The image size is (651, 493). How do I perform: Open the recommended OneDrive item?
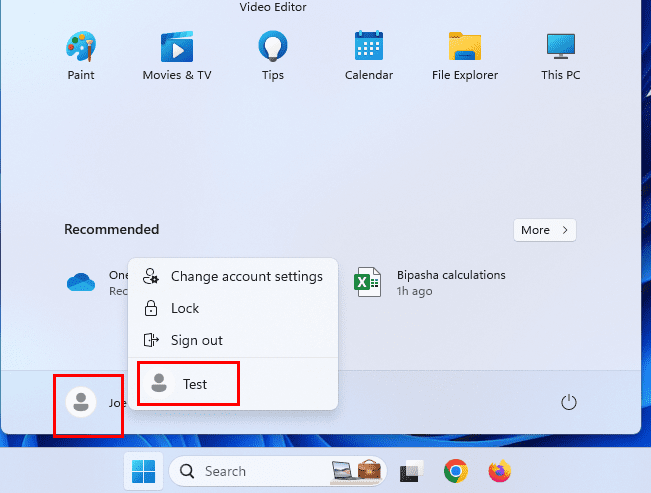92,283
